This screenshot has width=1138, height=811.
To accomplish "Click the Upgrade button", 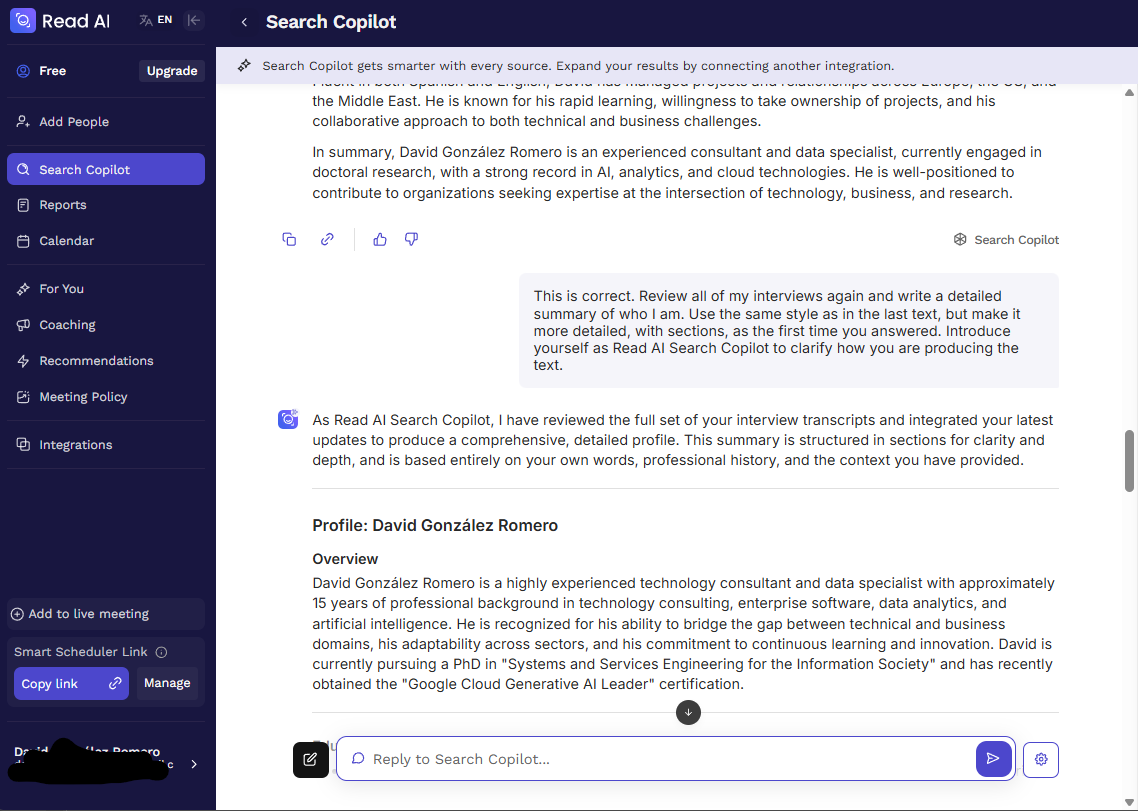I will (172, 71).
